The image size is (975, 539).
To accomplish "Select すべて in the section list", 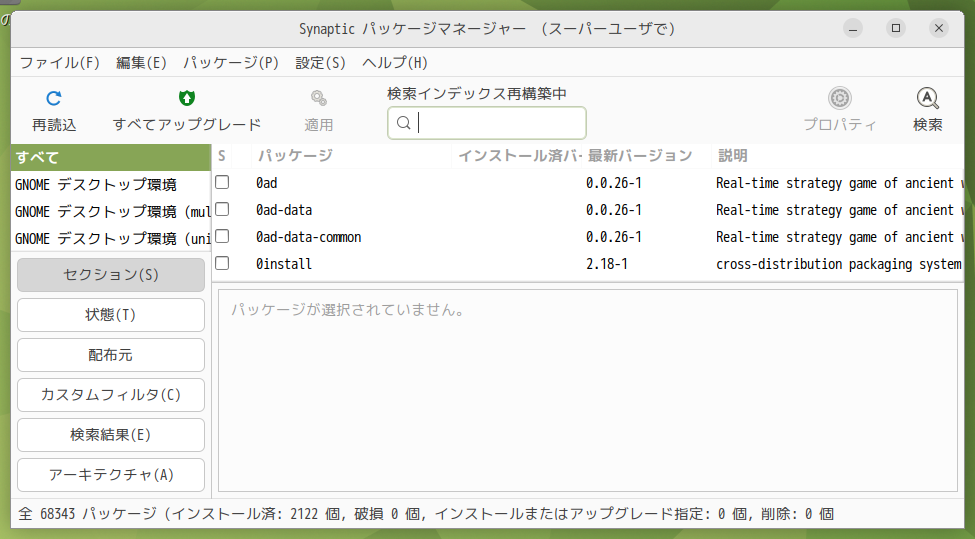I will click(x=111, y=158).
